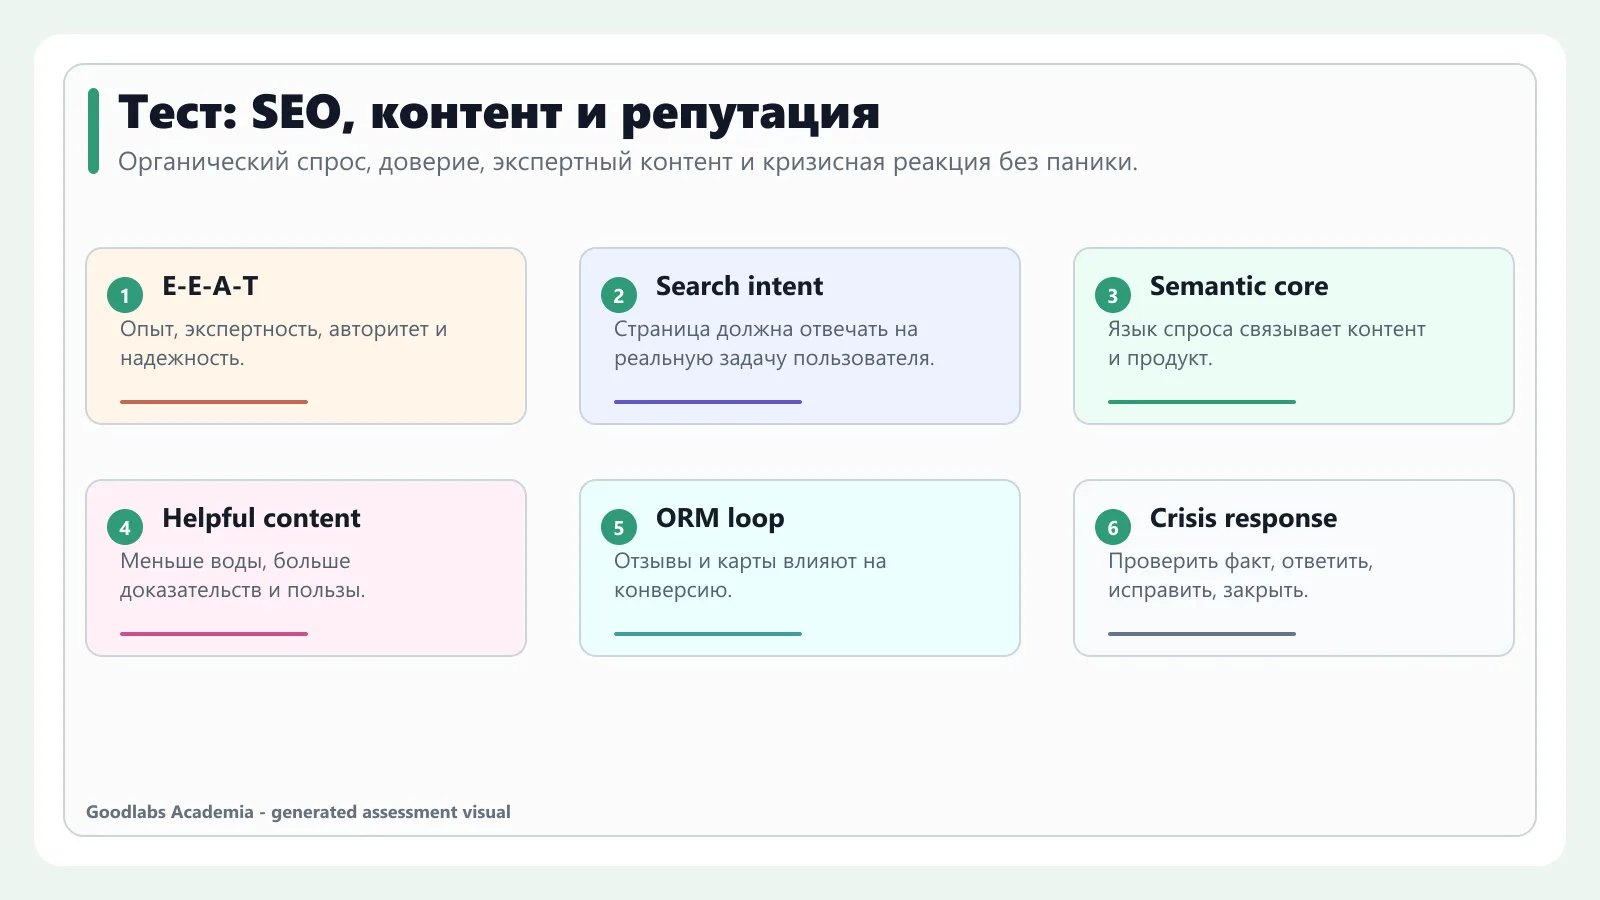The width and height of the screenshot is (1600, 900).
Task: Click the text 'Язык спроса связывает контент и продукт.'
Action: (1267, 343)
